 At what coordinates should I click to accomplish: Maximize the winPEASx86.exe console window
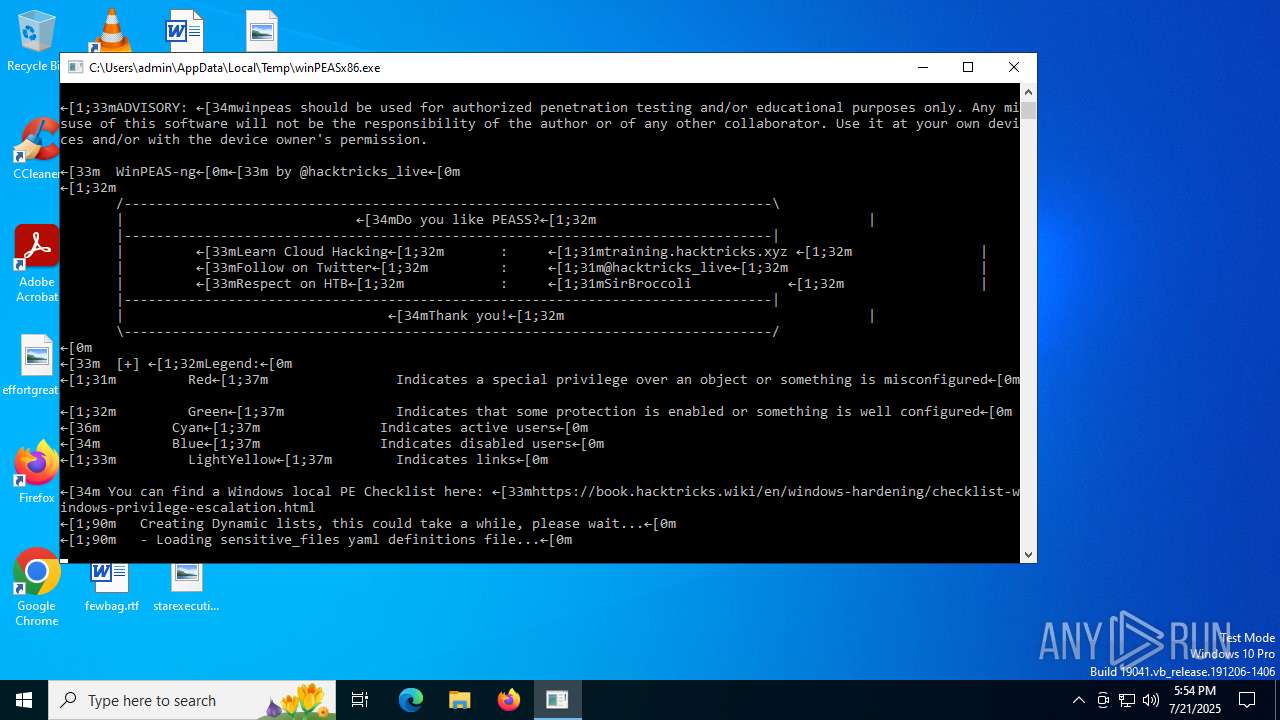click(x=968, y=67)
